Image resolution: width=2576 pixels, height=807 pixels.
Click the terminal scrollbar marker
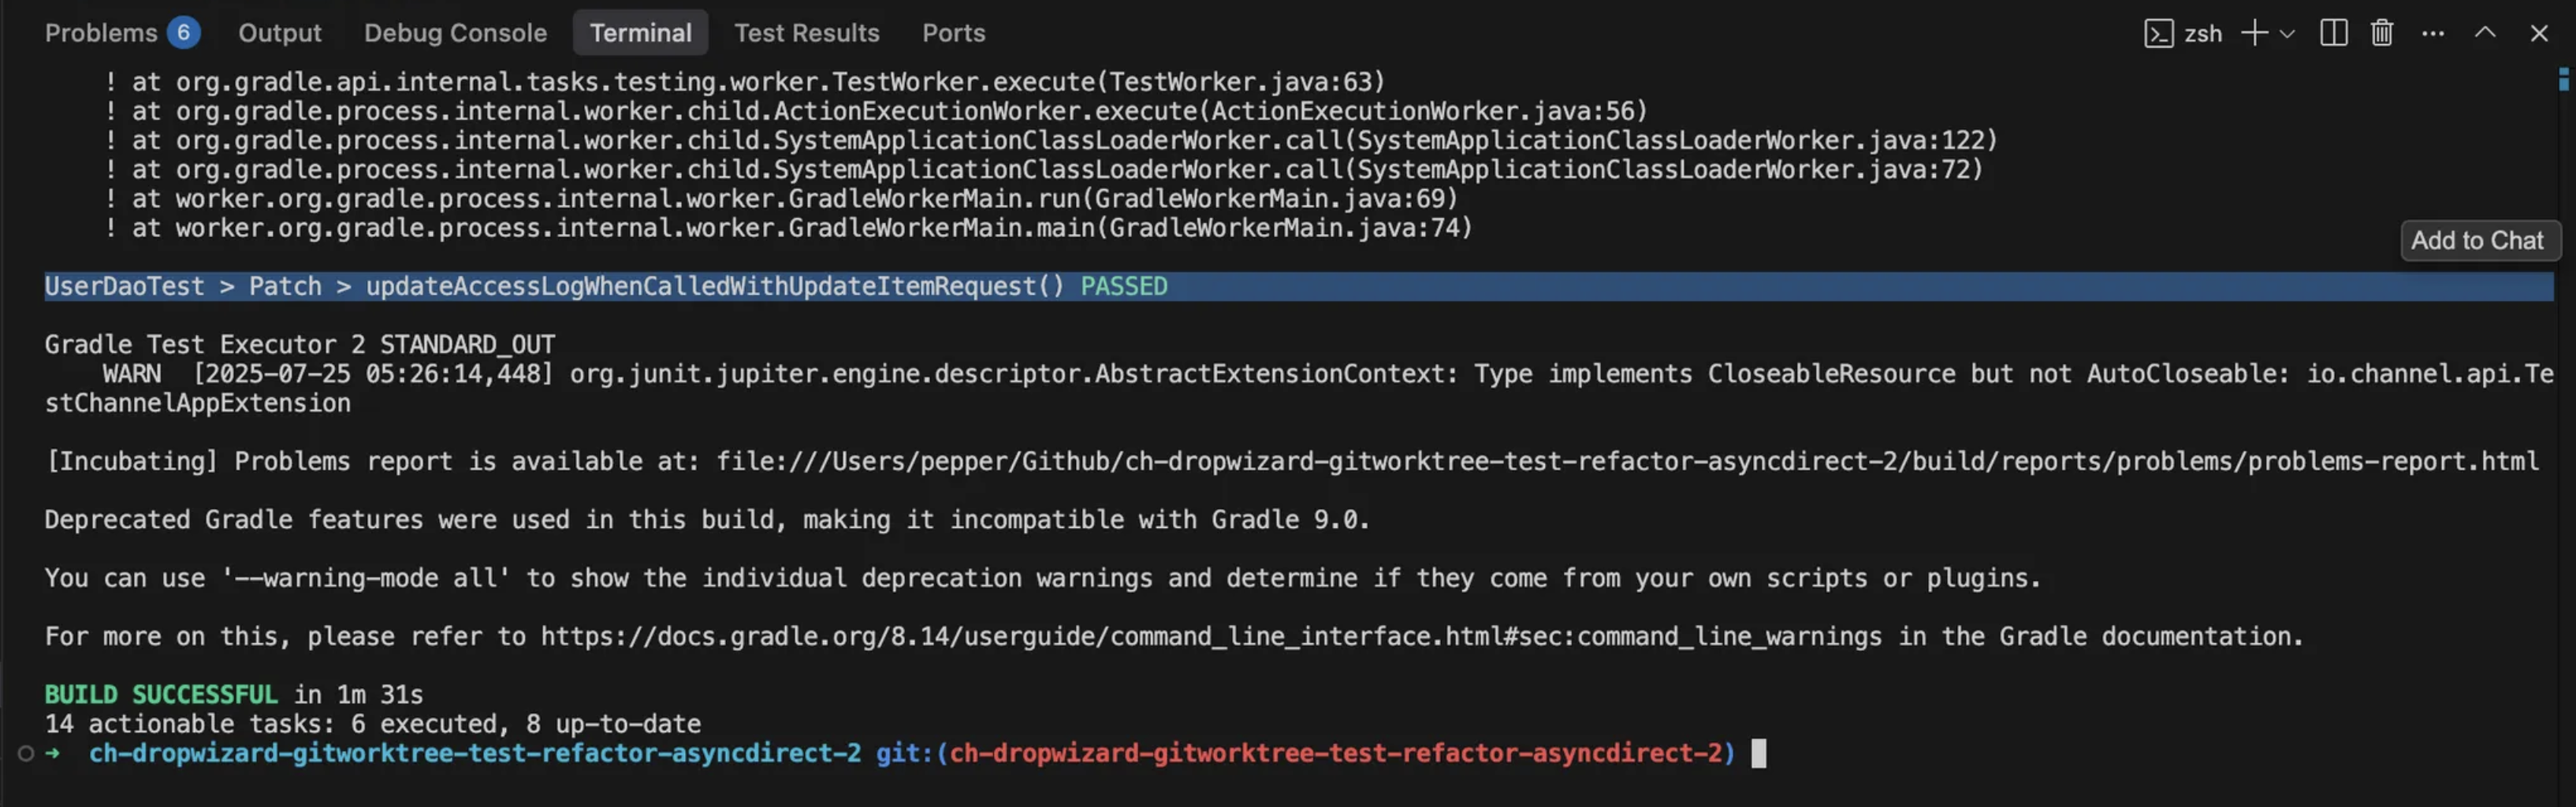pos(2564,79)
